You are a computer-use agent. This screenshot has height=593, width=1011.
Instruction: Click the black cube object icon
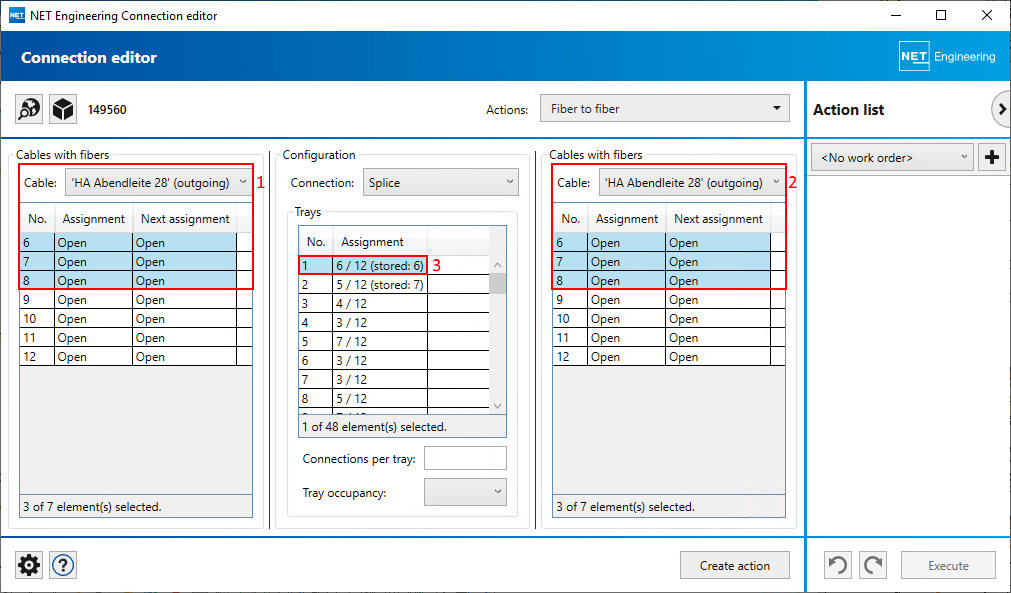point(63,109)
